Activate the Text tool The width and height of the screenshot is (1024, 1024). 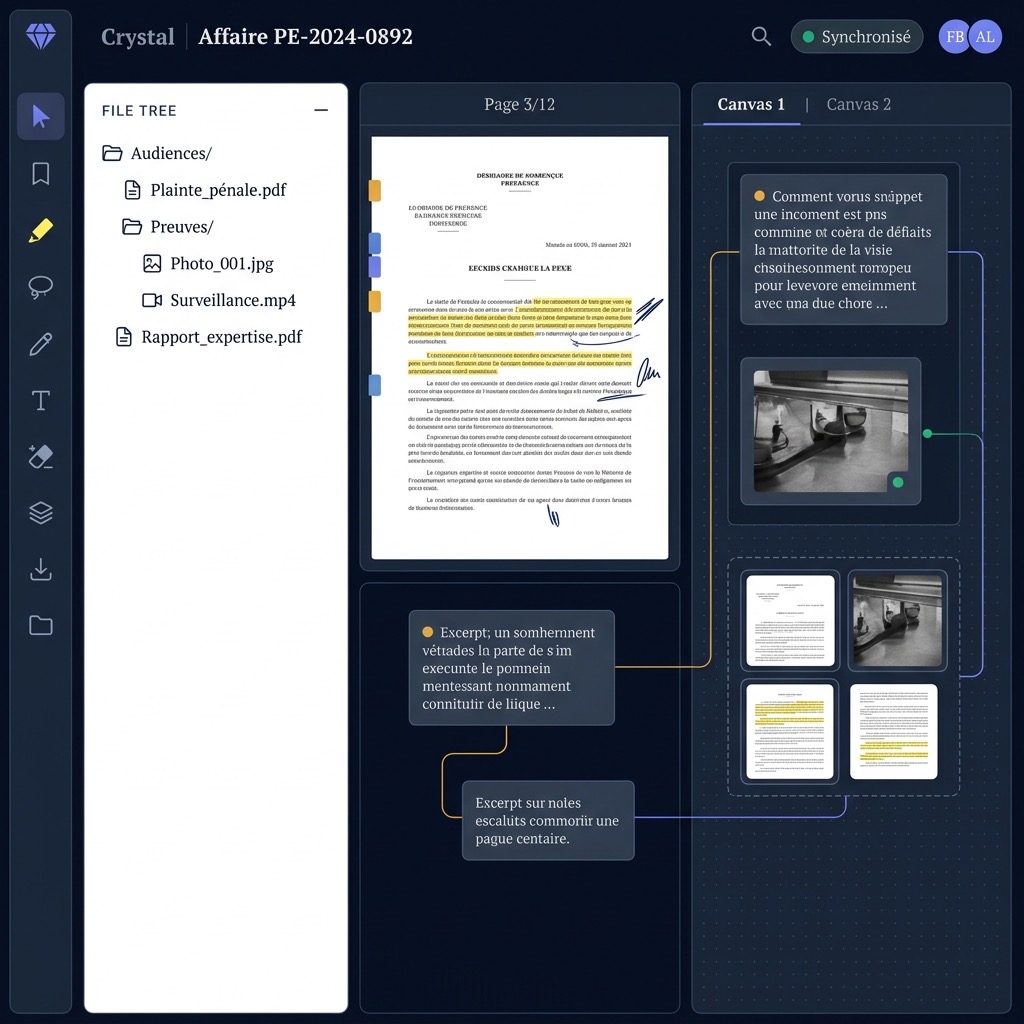click(40, 400)
